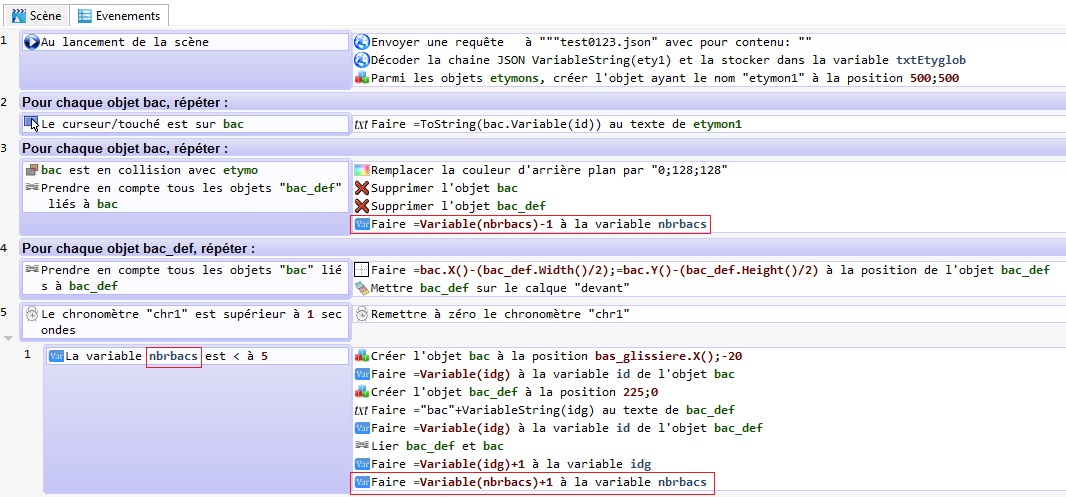The width and height of the screenshot is (1066, 497).
Task: Select event number 3 in the margin
Action: click(4, 148)
